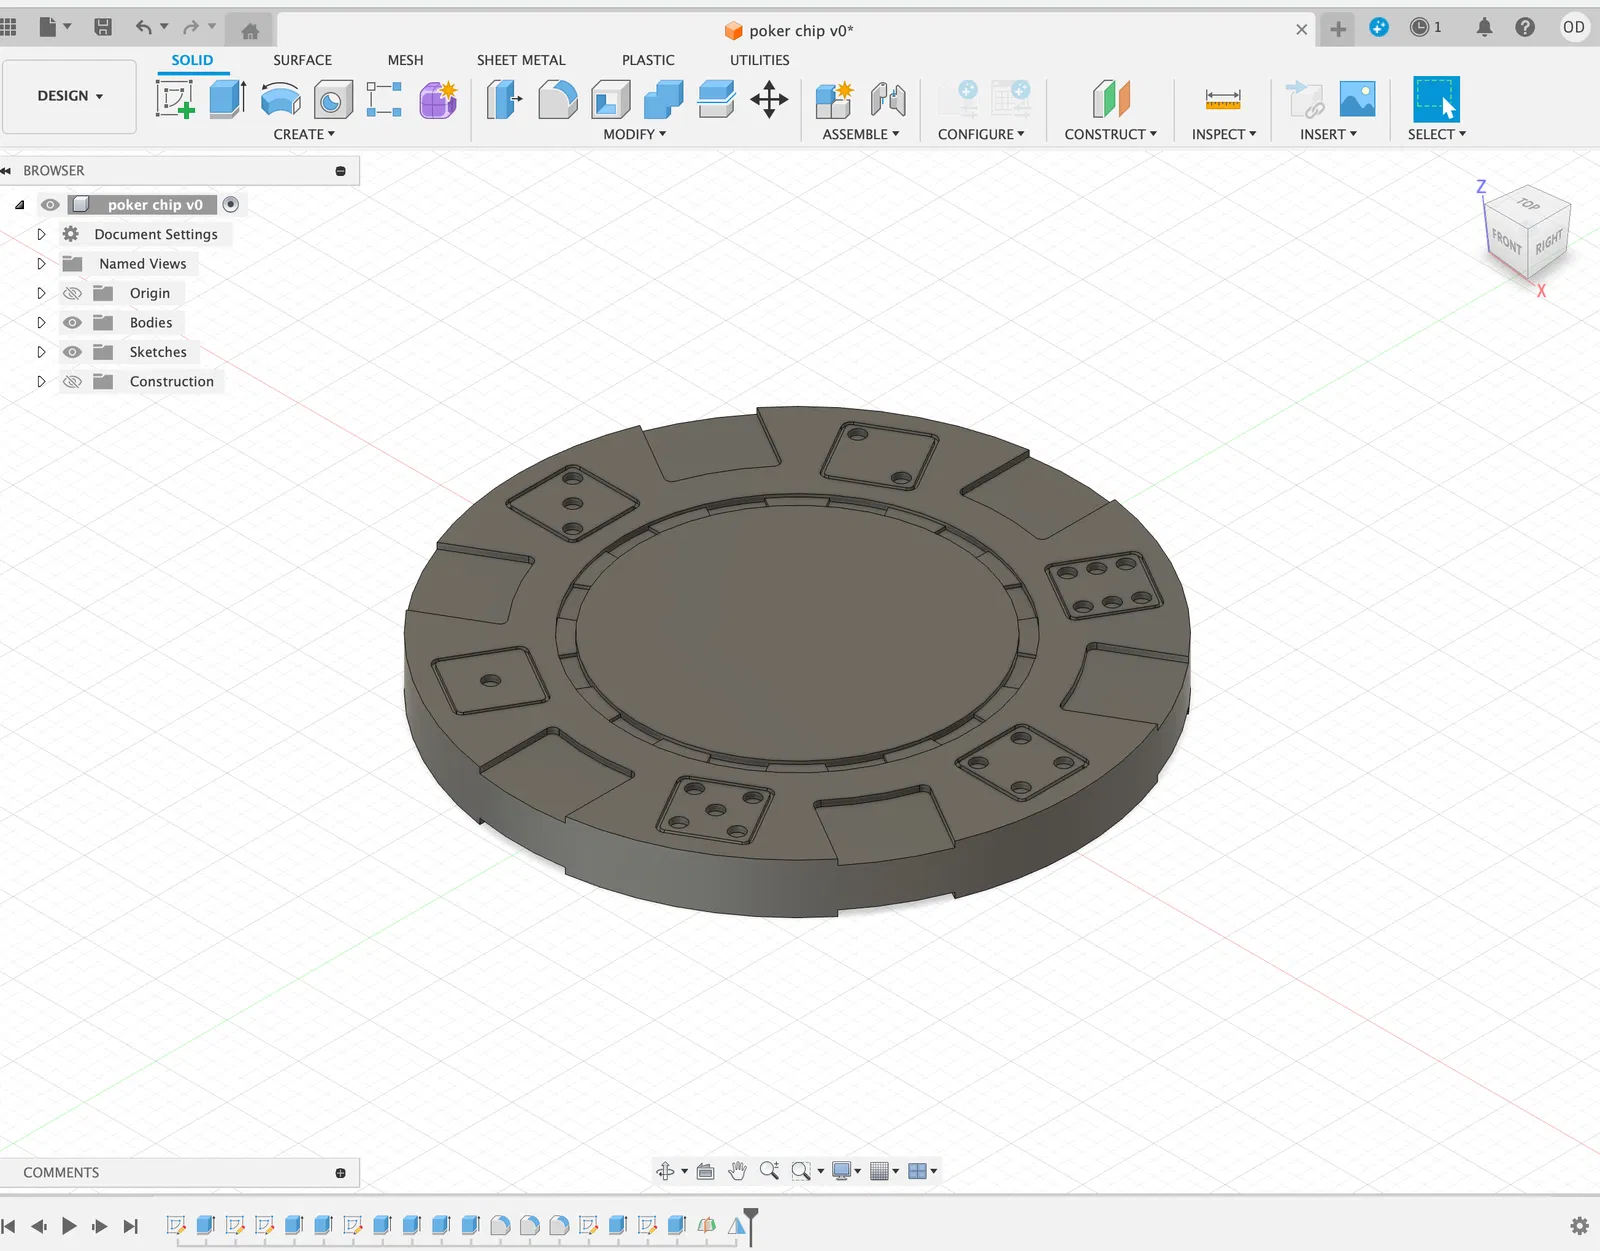Open the CONSTRUCT dropdown menu
The image size is (1600, 1251).
(1110, 134)
